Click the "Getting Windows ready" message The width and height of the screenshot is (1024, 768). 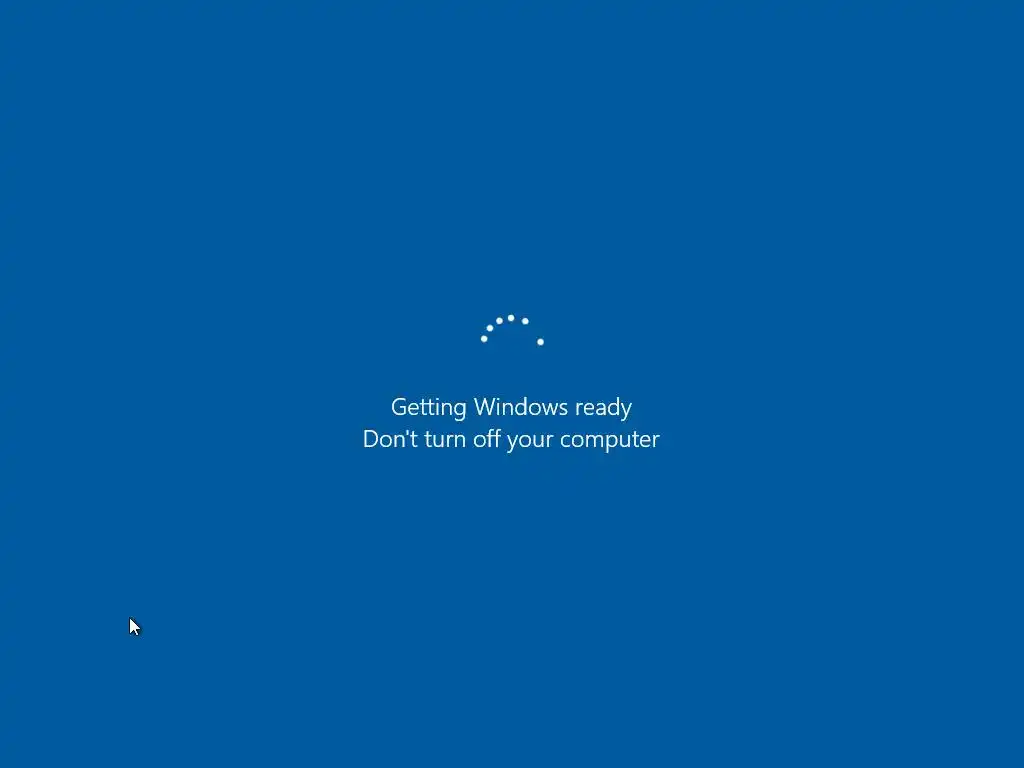[x=511, y=408]
